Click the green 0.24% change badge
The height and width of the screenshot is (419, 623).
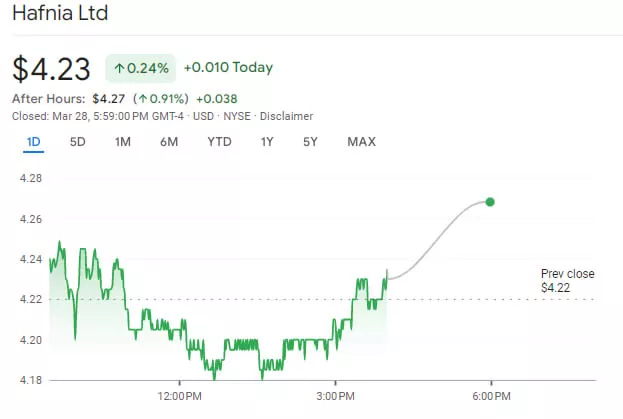(x=140, y=68)
